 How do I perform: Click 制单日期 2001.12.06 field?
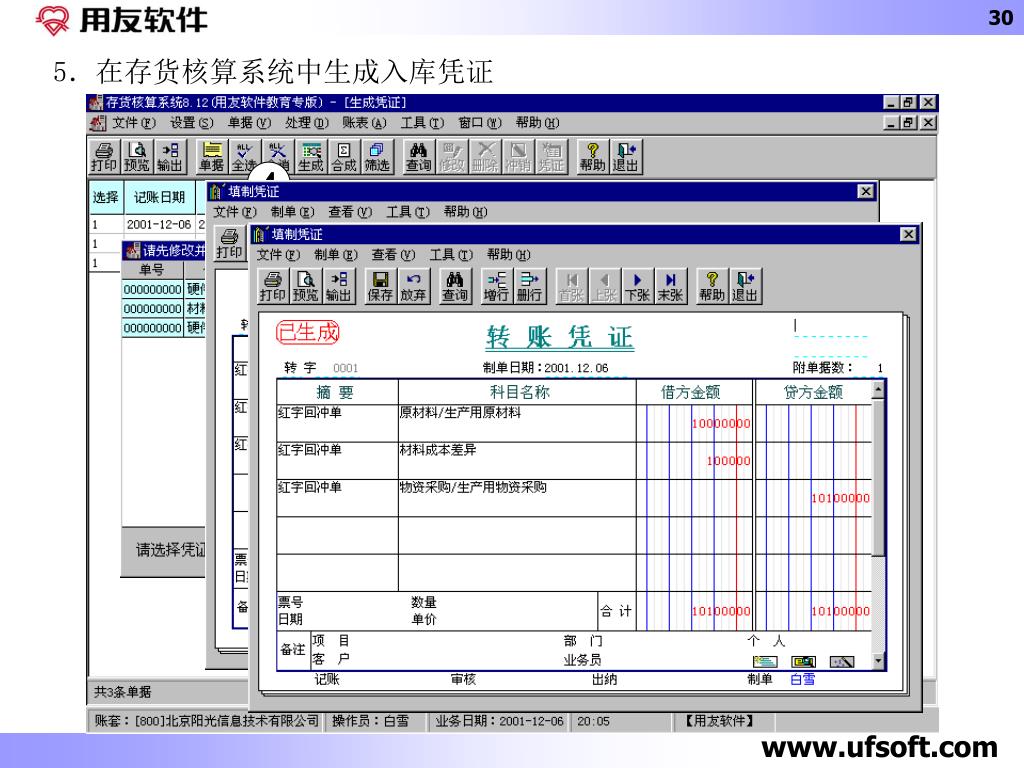coord(576,368)
